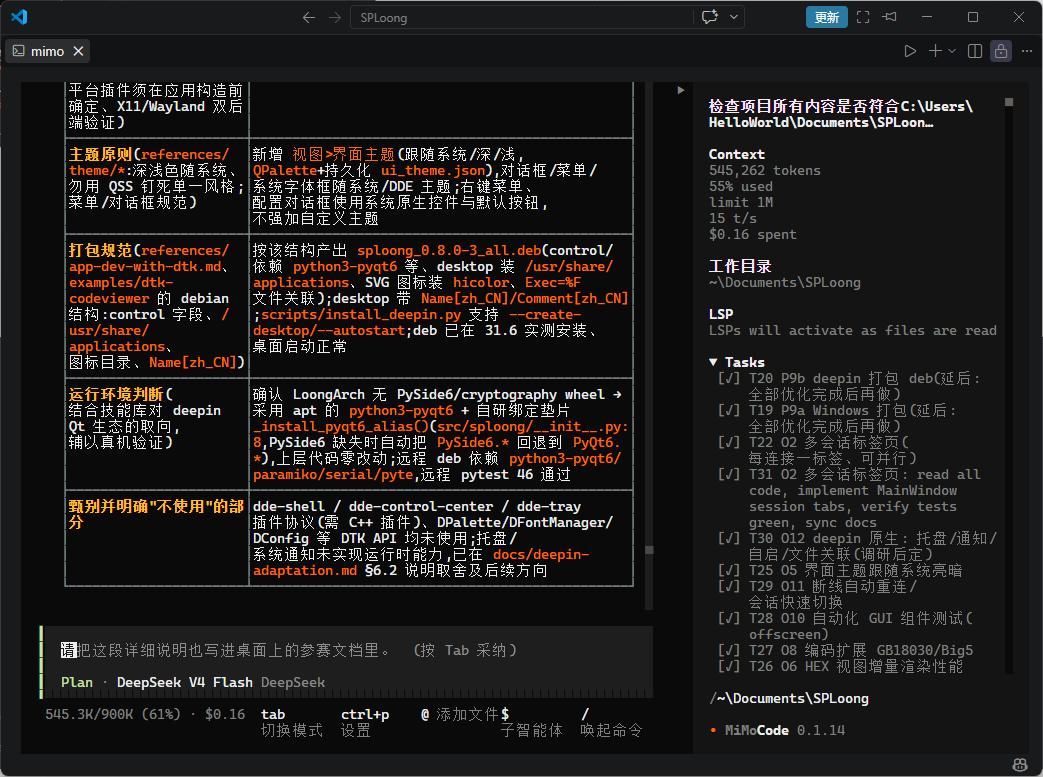1043x777 pixels.
Task: Click the Copilot icon in status bar
Action: click(1019, 765)
